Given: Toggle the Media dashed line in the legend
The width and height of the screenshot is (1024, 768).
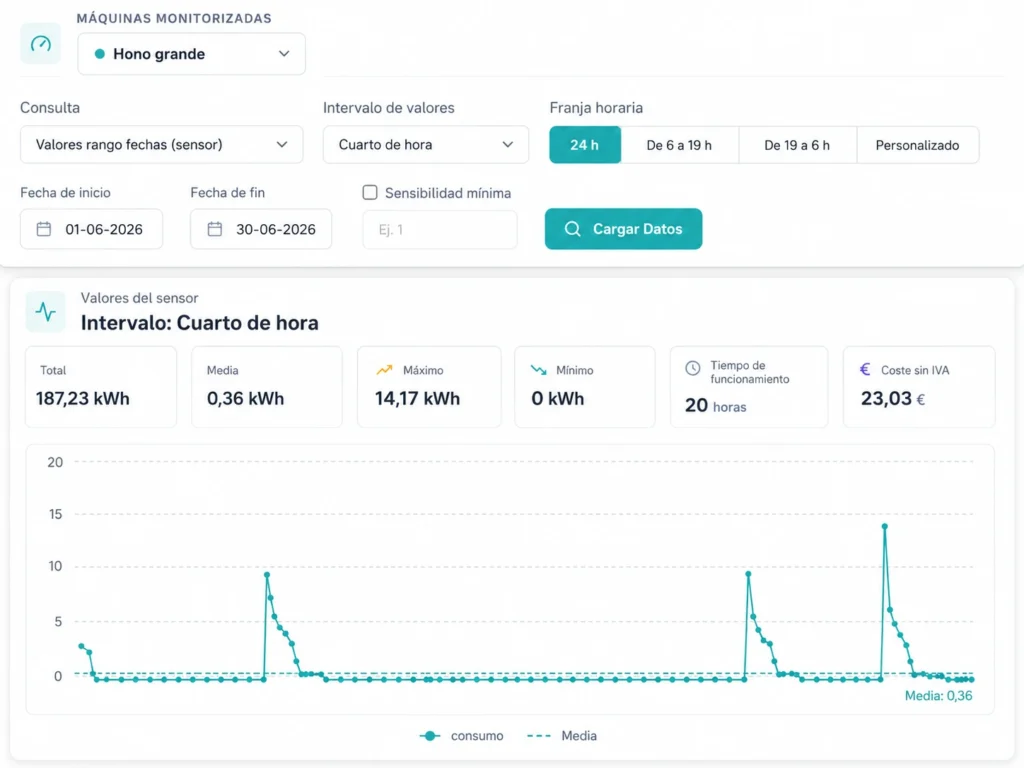Looking at the screenshot, I should 562,736.
